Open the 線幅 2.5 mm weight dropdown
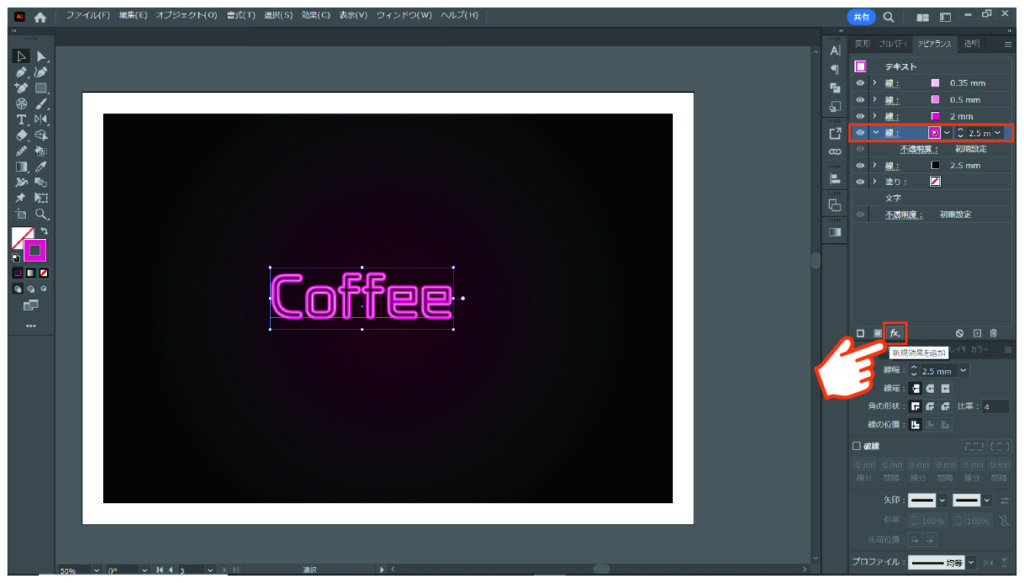Viewport: 1024px width, 583px height. 963,371
